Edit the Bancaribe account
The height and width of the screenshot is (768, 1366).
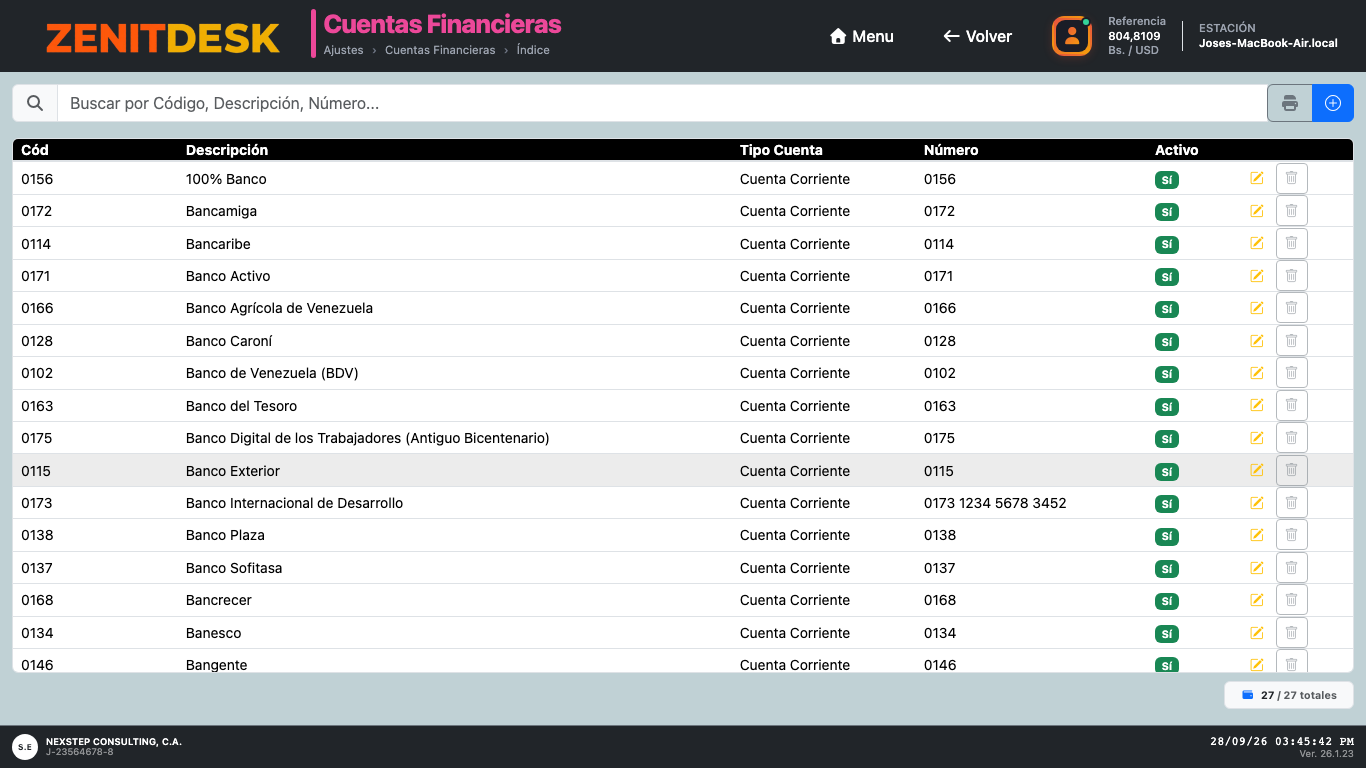coord(1257,243)
